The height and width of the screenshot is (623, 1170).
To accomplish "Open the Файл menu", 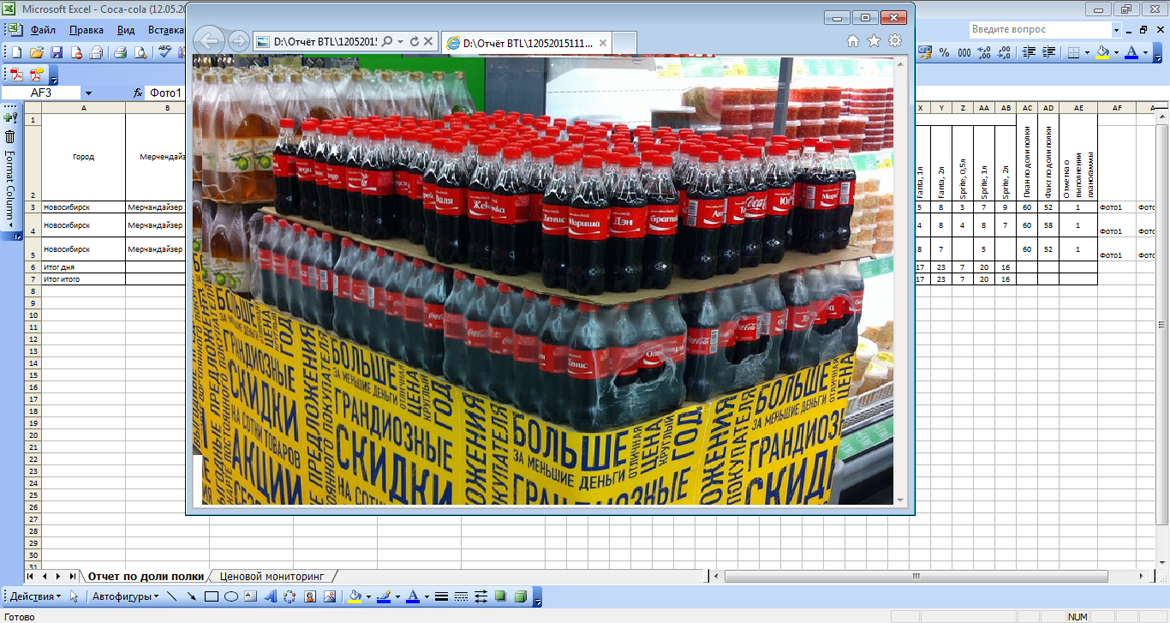I will pyautogui.click(x=41, y=30).
